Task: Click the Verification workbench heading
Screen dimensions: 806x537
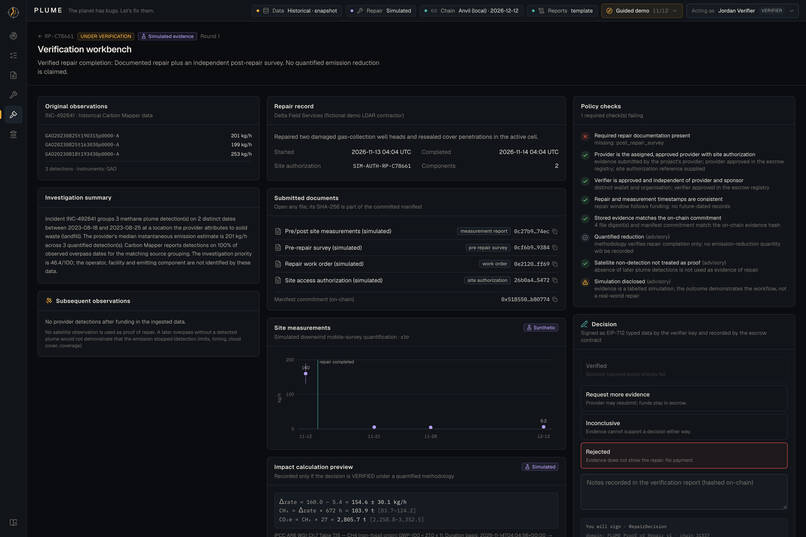Action: [x=84, y=49]
